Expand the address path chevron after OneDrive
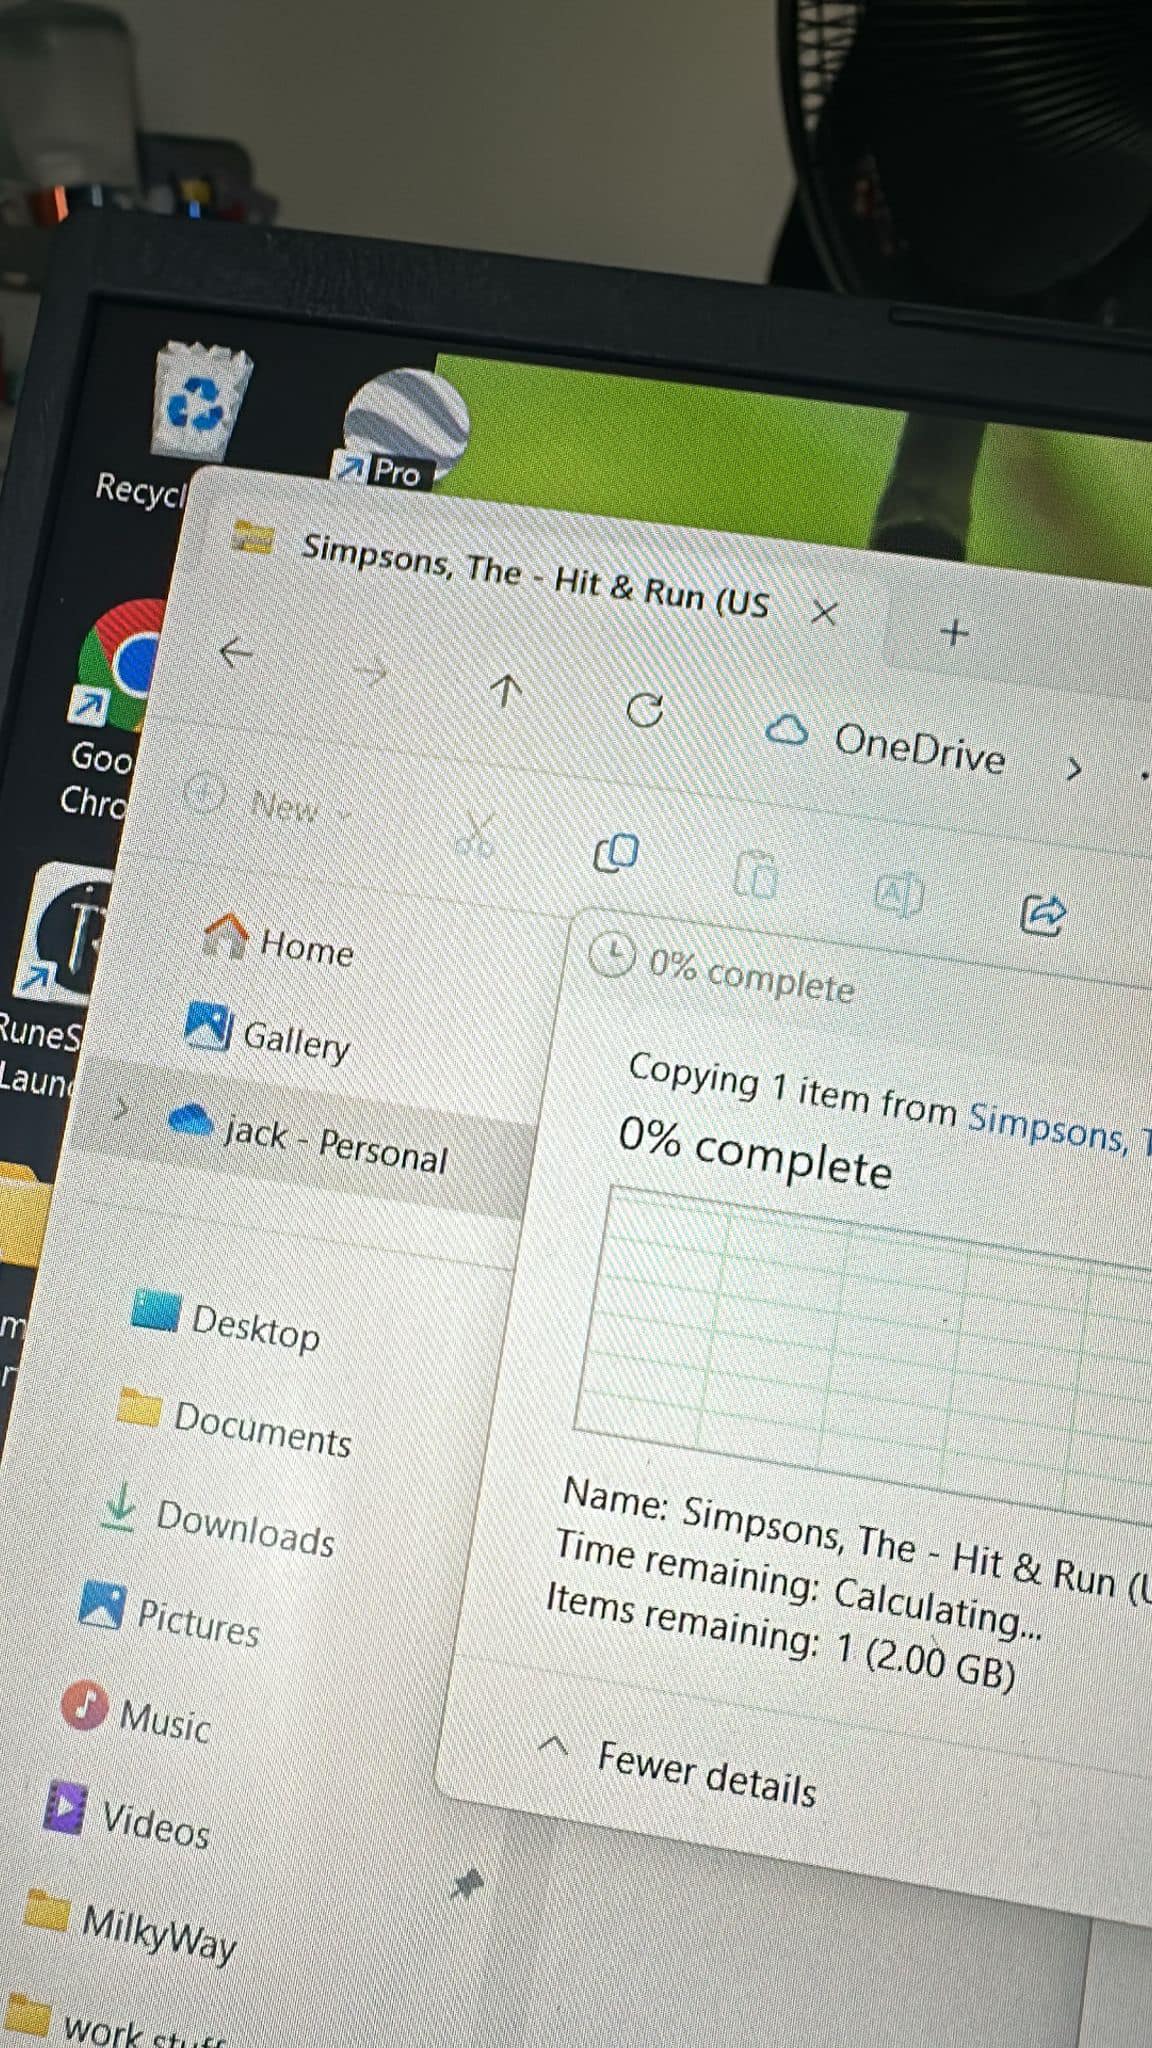 point(1074,769)
